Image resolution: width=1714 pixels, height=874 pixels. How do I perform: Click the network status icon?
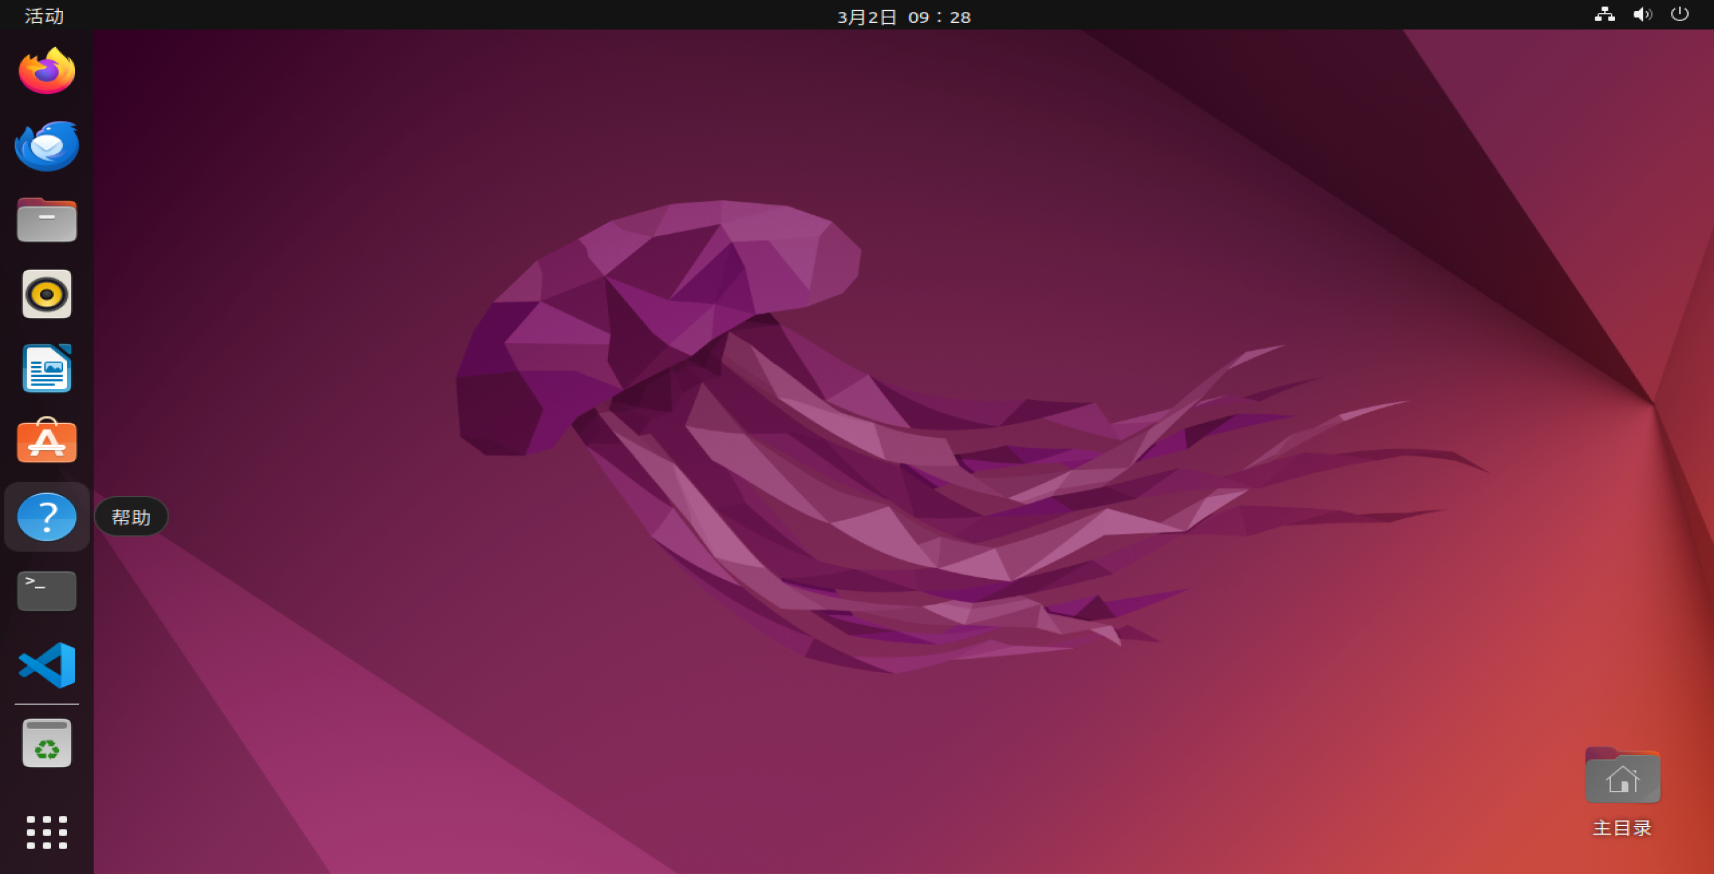tap(1605, 14)
